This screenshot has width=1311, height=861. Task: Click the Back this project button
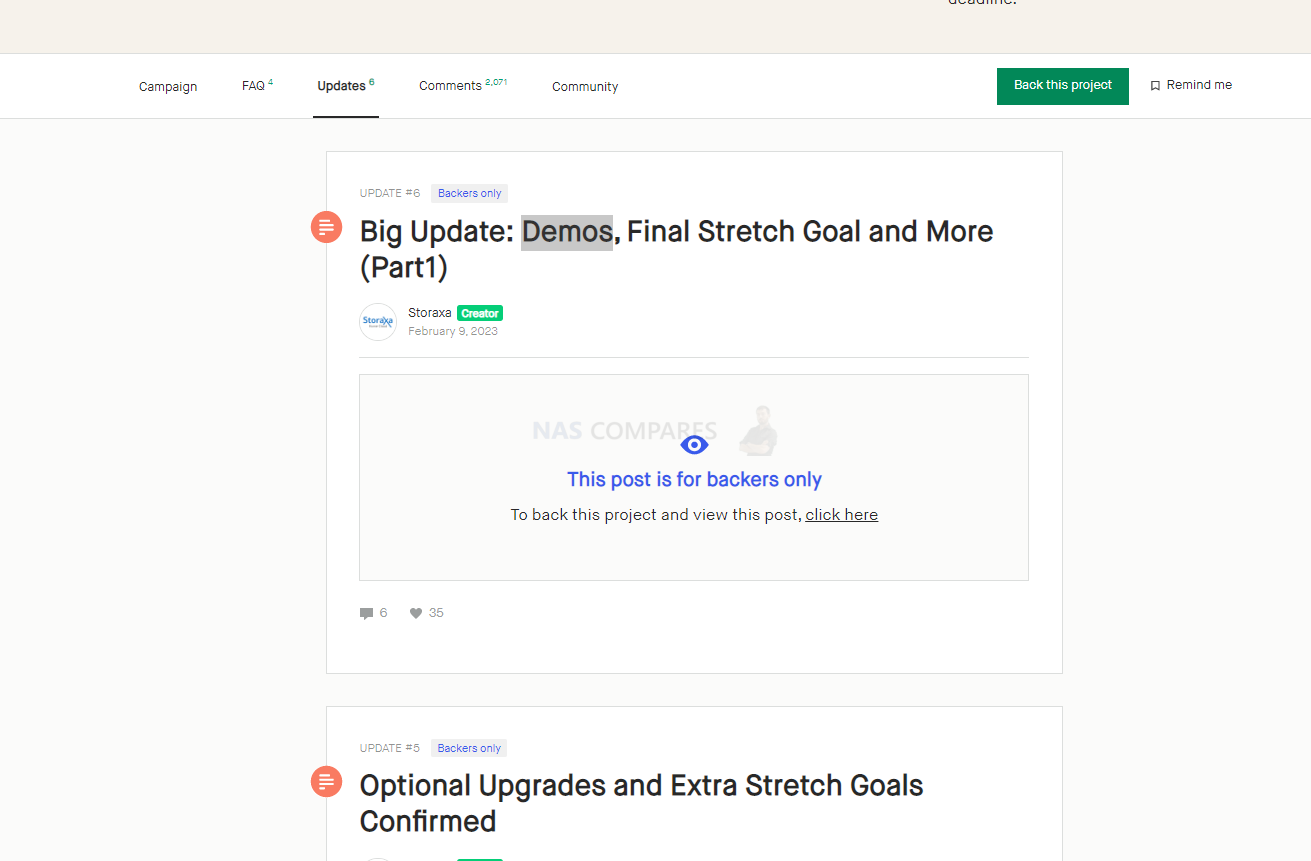pos(1063,86)
